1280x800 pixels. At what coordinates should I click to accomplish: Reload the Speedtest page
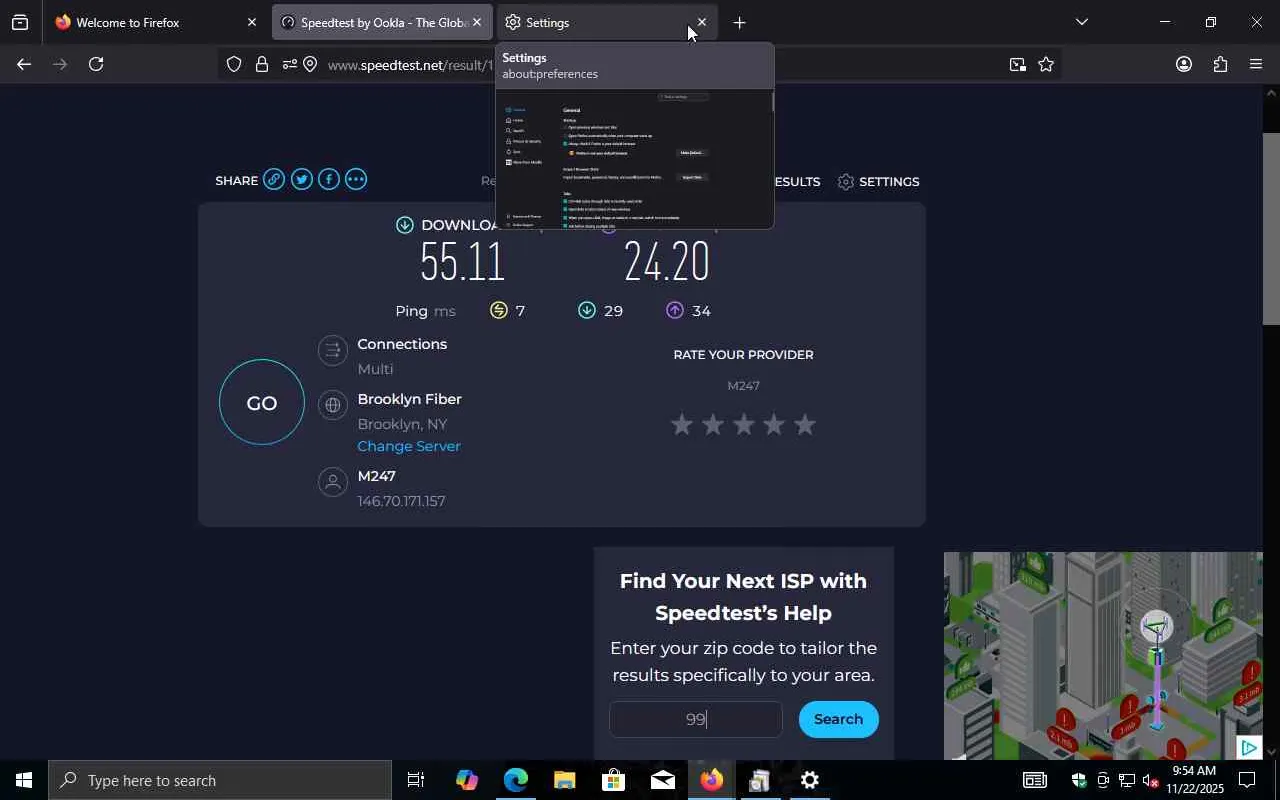(x=96, y=64)
